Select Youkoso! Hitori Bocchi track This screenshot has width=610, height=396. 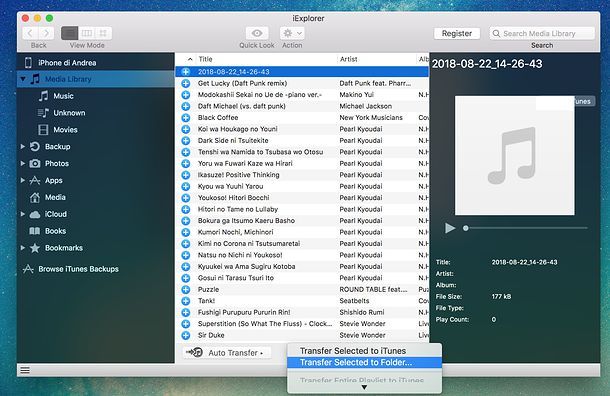tap(302, 198)
